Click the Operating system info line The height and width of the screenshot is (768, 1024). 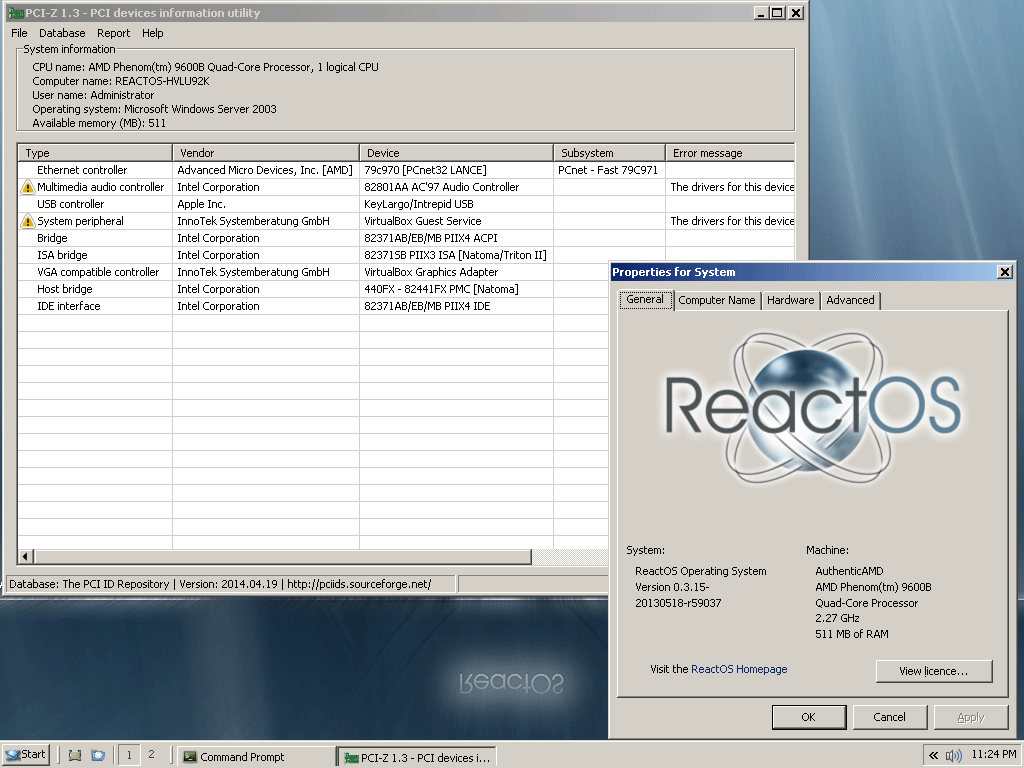click(x=155, y=109)
